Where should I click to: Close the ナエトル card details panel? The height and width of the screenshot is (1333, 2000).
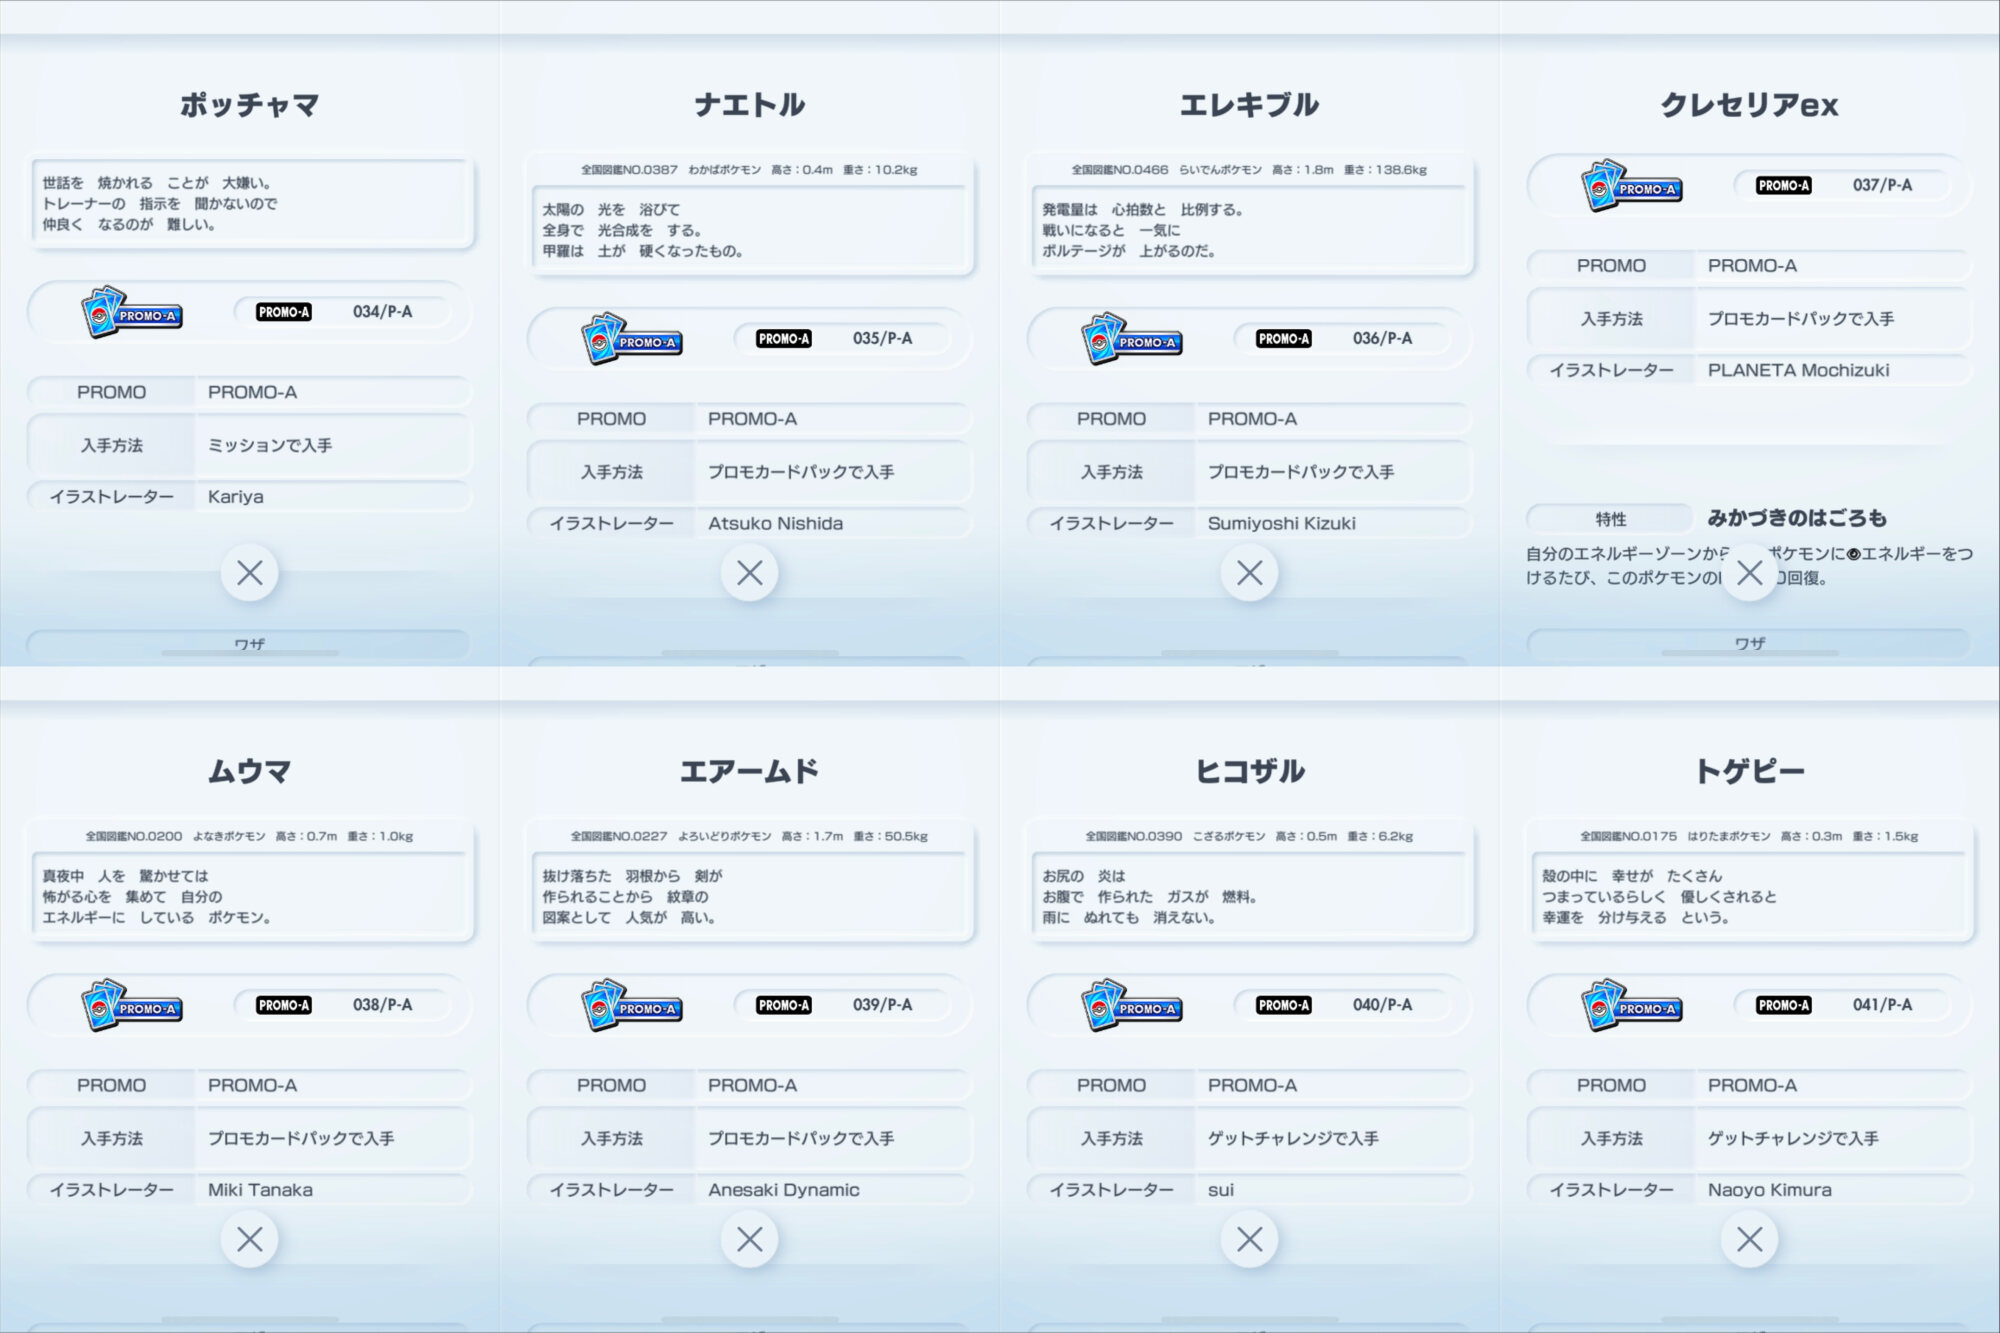point(750,573)
